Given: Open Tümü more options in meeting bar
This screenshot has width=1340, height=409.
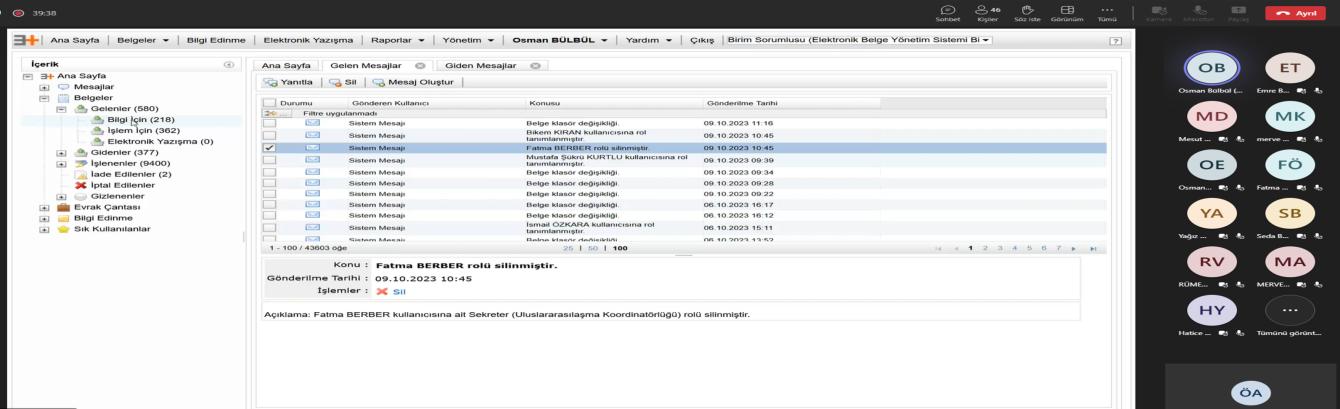Looking at the screenshot, I should (1107, 11).
